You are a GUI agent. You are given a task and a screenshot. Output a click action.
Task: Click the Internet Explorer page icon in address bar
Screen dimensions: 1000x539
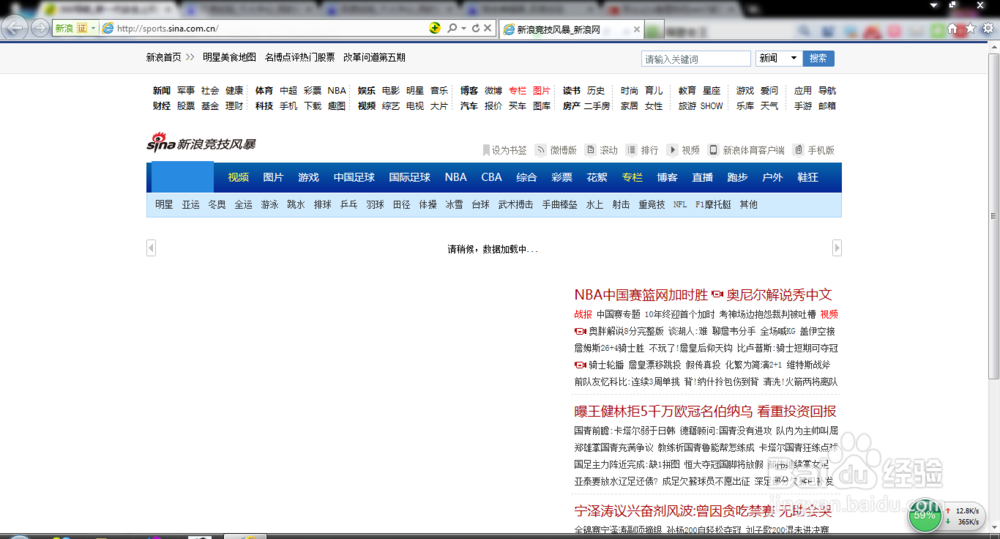[108, 29]
